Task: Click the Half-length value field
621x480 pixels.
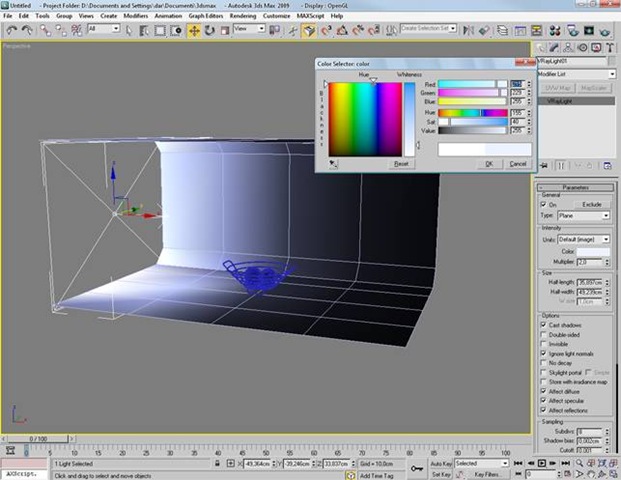Action: click(x=589, y=282)
